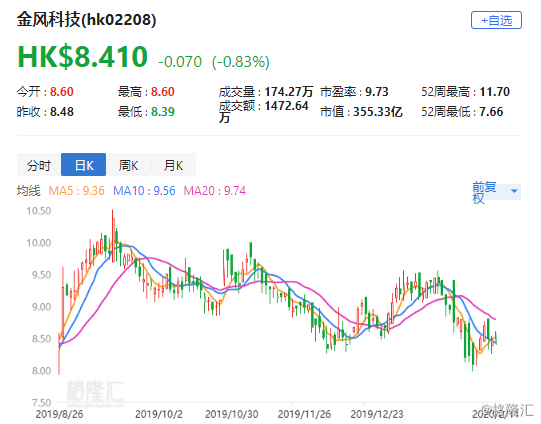
Task: Add stock with the +自选 button
Action: [496, 20]
